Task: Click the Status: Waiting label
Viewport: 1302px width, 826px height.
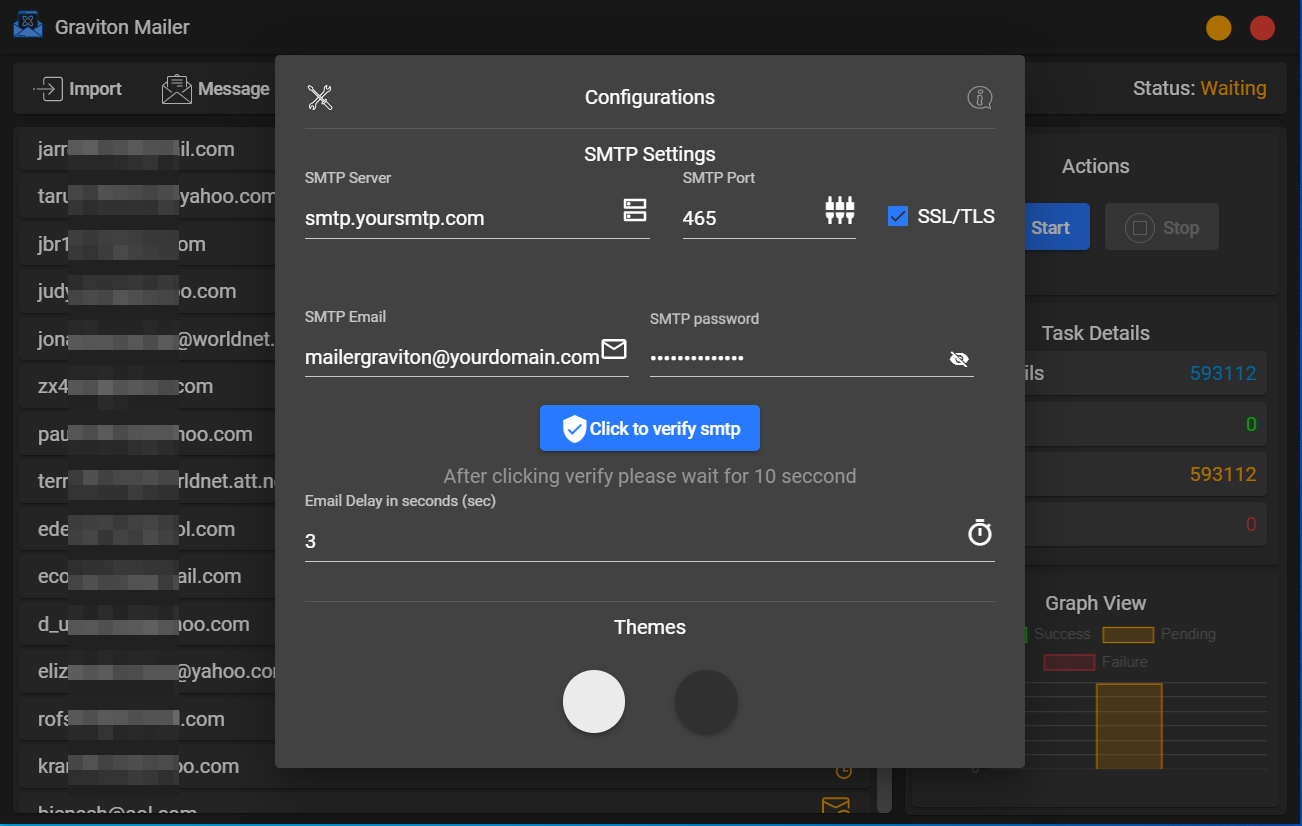Action: [1199, 88]
